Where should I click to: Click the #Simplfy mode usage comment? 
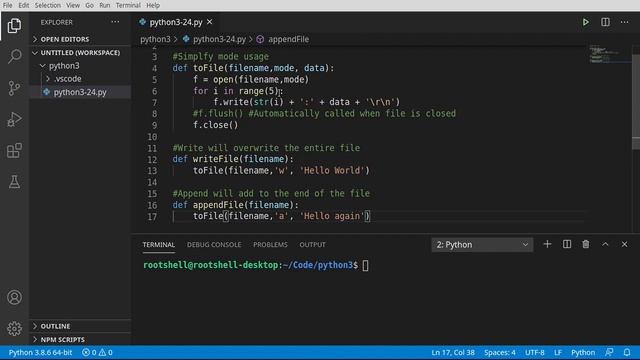point(220,57)
